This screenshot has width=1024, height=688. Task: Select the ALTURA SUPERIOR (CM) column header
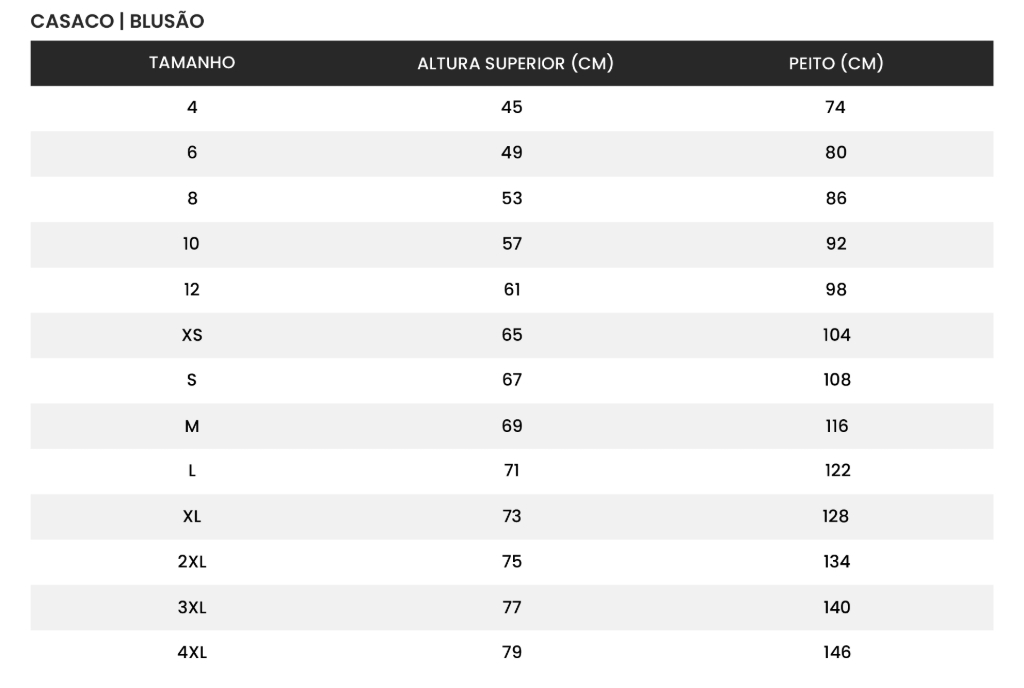point(515,64)
